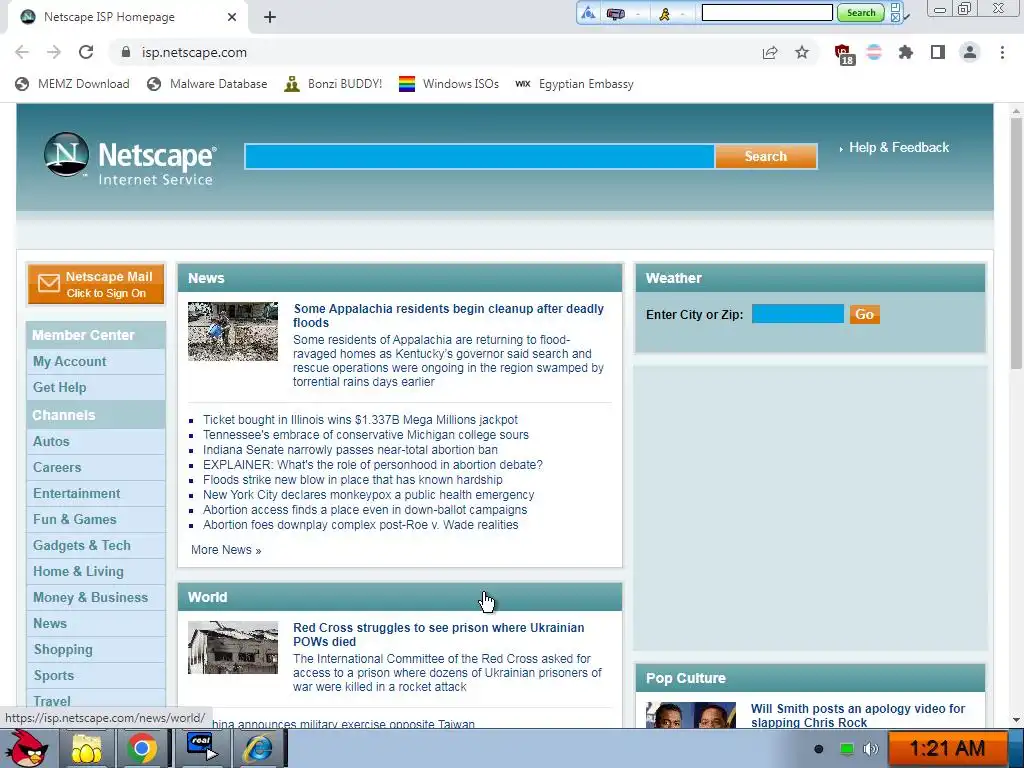Toggle the browser side panel
1024x768 pixels.
click(x=938, y=52)
